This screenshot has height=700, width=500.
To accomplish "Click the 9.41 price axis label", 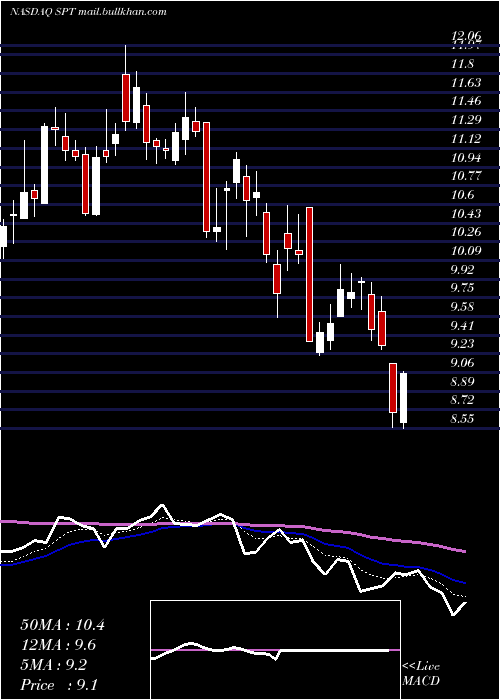I will coord(462,325).
